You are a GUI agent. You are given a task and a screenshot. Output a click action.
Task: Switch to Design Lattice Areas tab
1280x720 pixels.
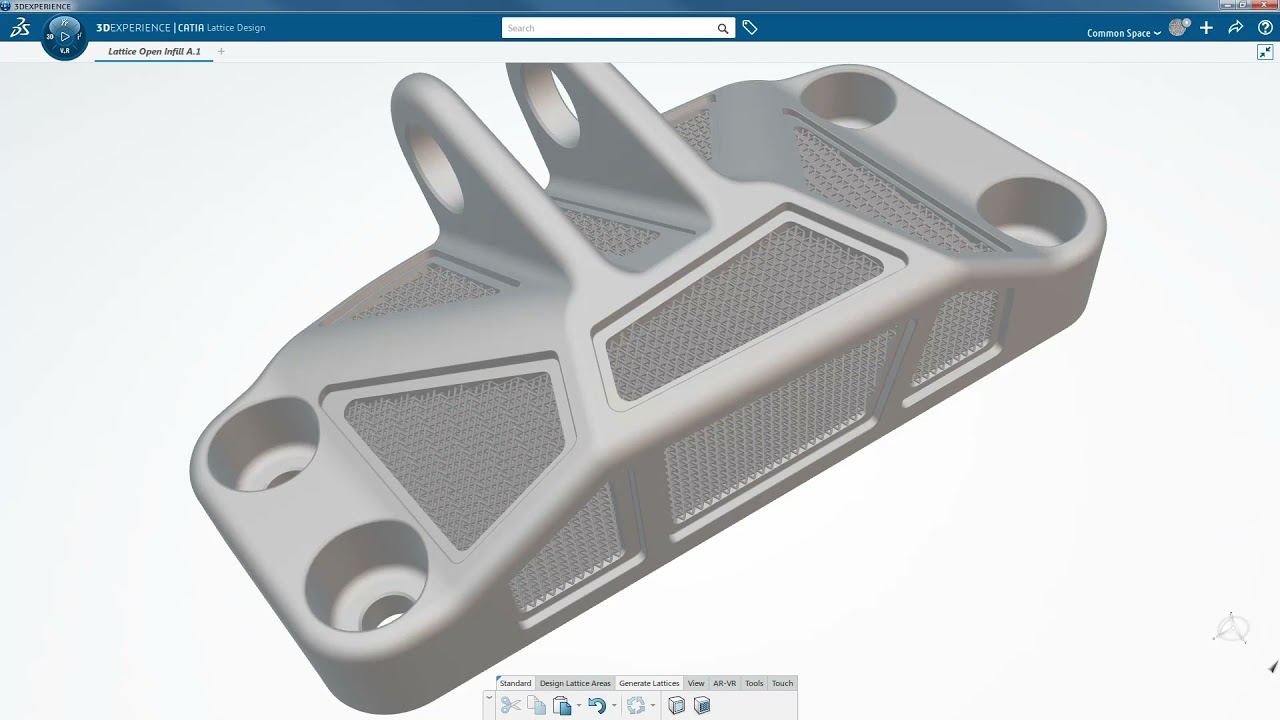click(x=575, y=683)
